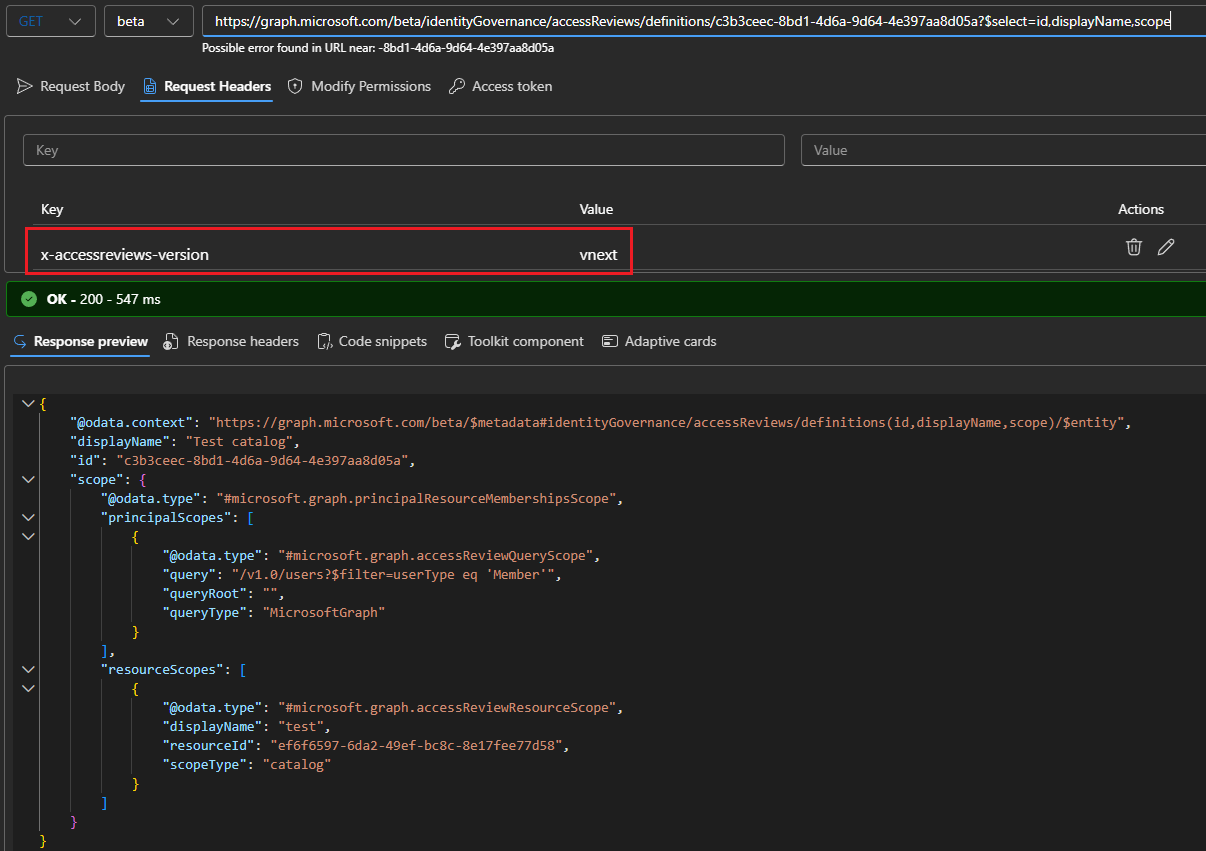Collapse the "principalScopes" array
Image resolution: width=1206 pixels, height=851 pixels.
pos(27,518)
